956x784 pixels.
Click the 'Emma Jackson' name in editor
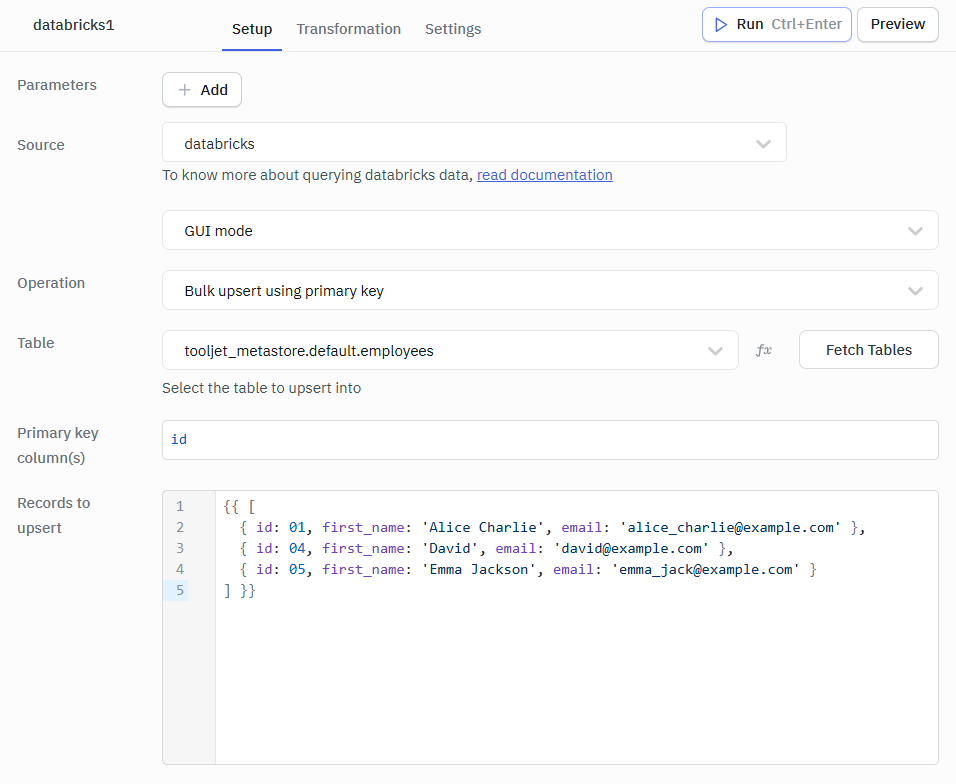pyautogui.click(x=479, y=569)
